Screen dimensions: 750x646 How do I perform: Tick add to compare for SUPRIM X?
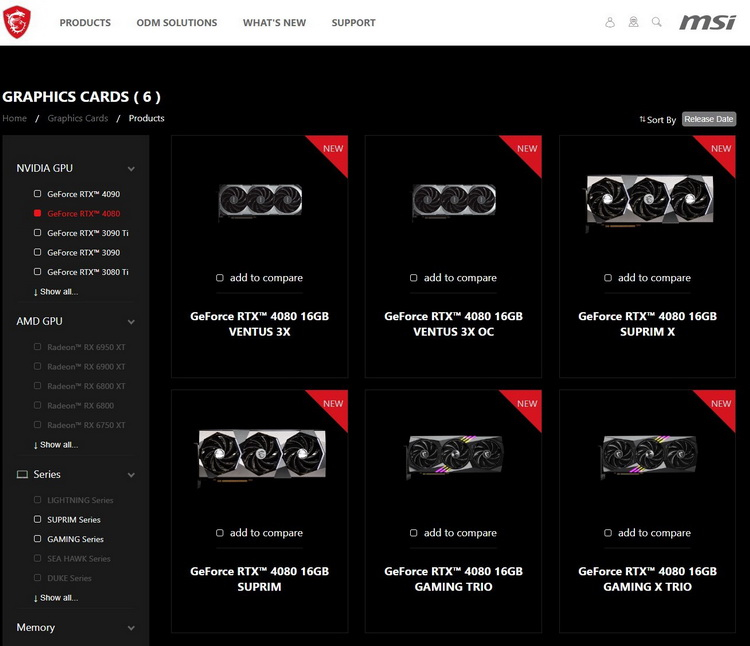point(608,278)
